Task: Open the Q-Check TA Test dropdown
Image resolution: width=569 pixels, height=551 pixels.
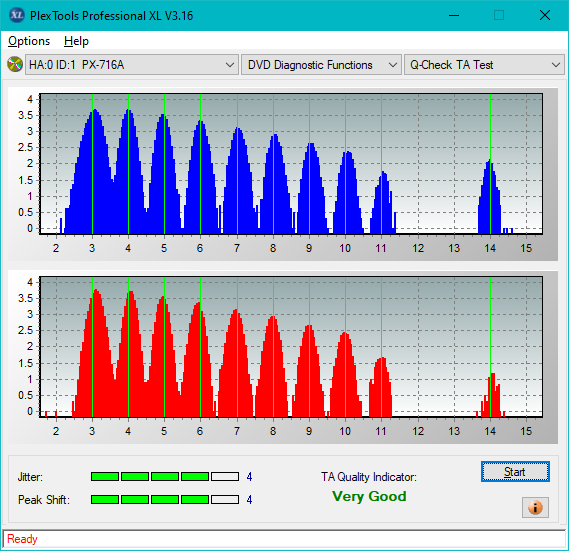Action: pos(484,65)
